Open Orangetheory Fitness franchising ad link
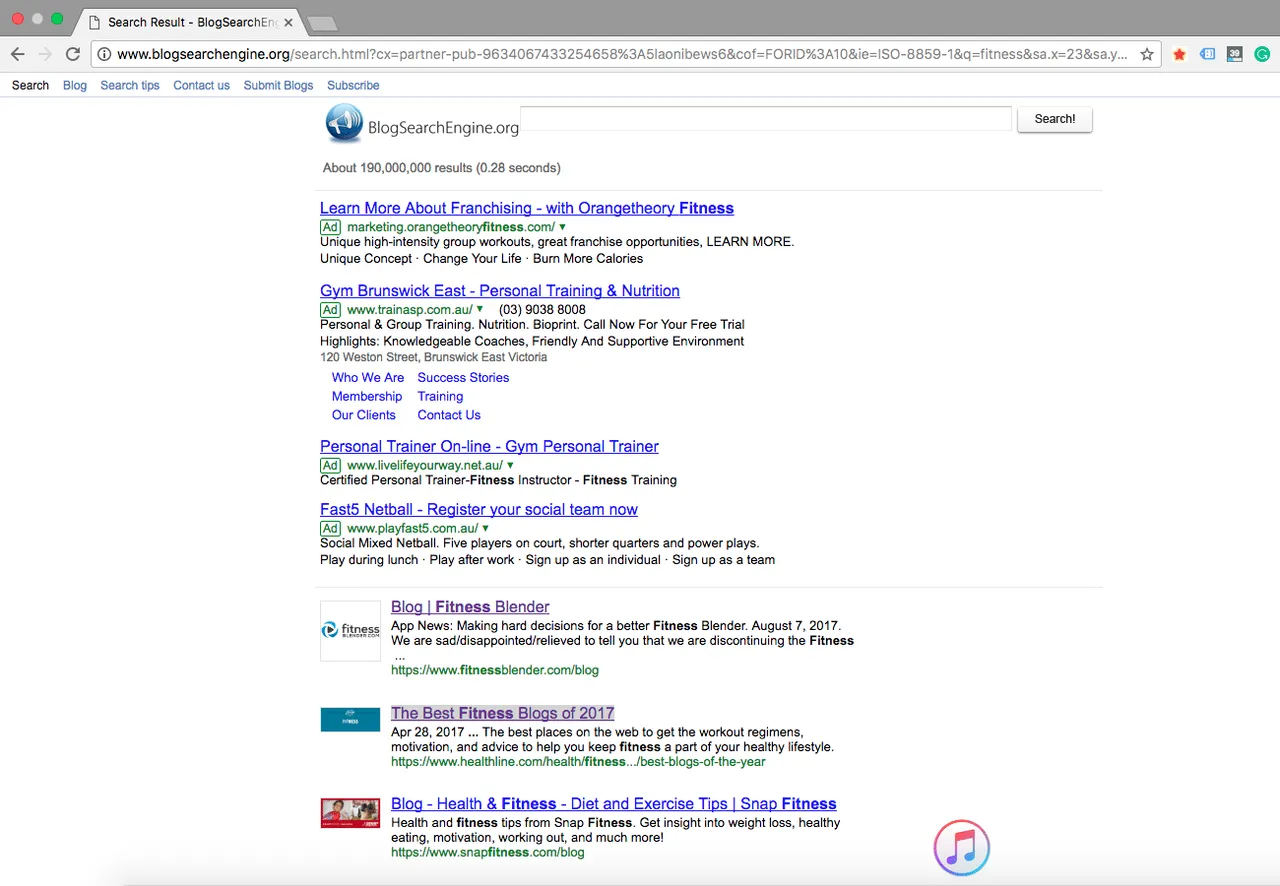Image resolution: width=1280 pixels, height=886 pixels. pos(527,208)
